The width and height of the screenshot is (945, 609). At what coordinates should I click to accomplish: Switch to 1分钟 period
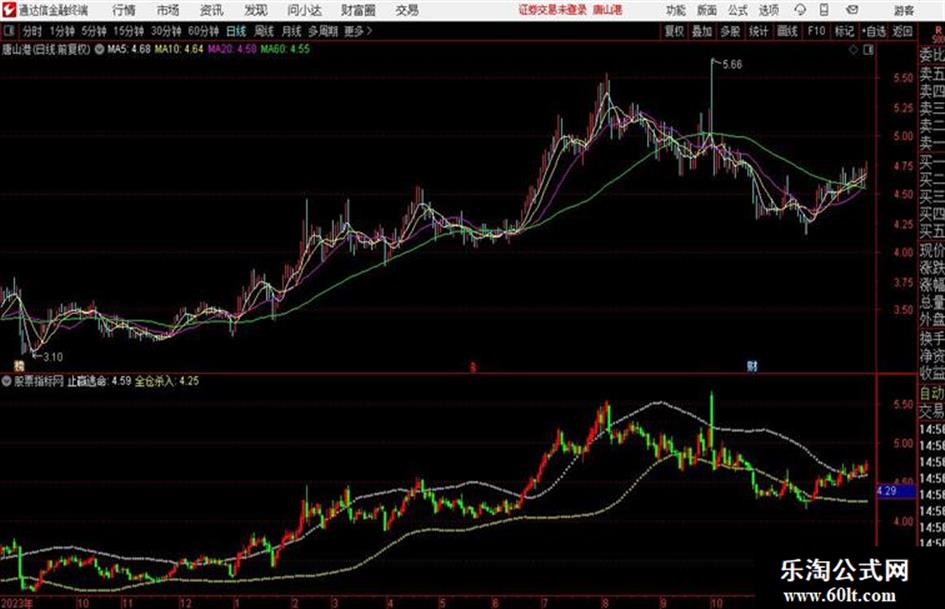(61, 31)
